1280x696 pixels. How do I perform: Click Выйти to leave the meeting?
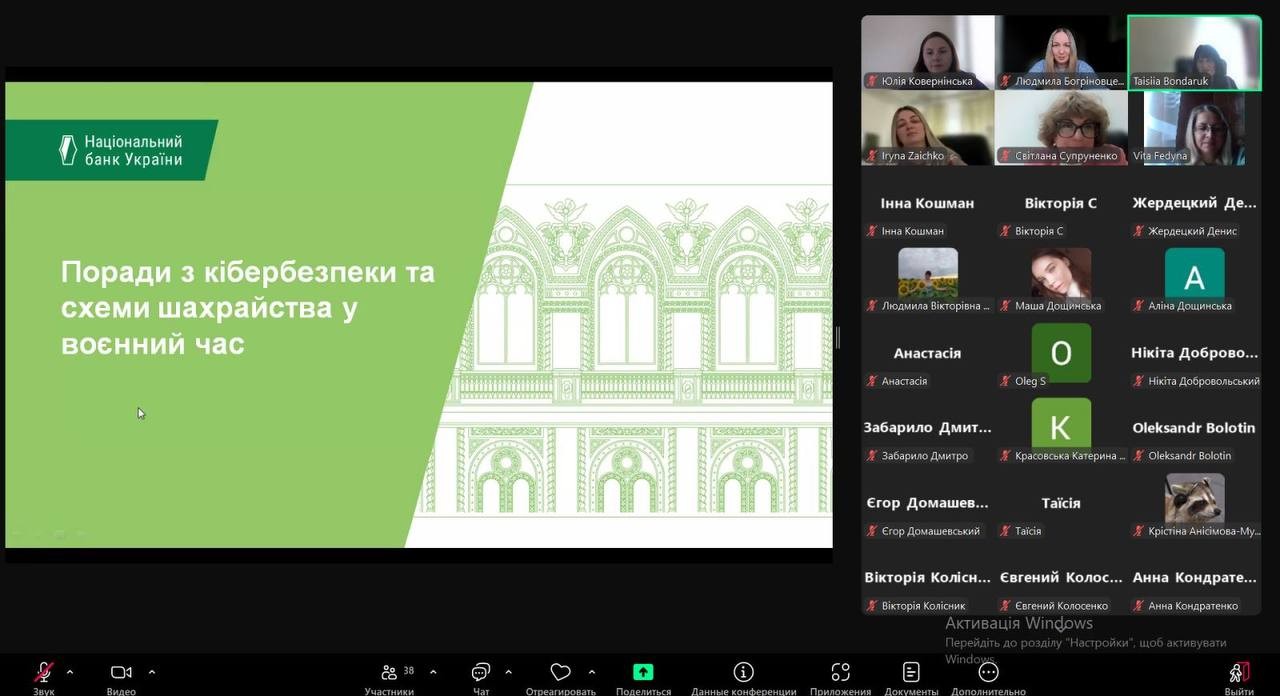tap(1239, 672)
